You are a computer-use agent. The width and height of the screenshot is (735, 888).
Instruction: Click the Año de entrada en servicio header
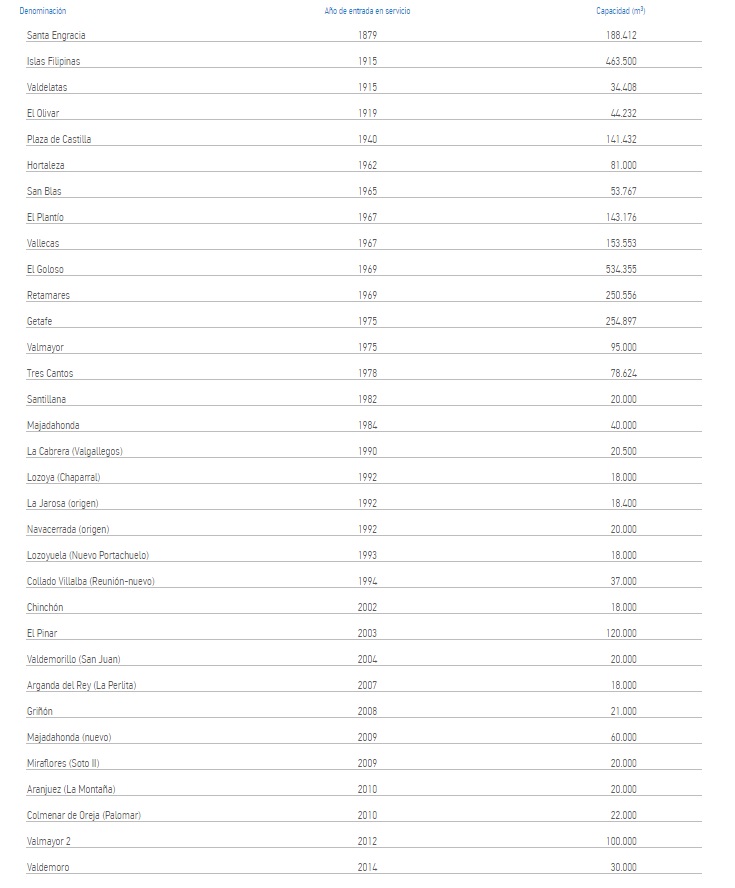367,10
